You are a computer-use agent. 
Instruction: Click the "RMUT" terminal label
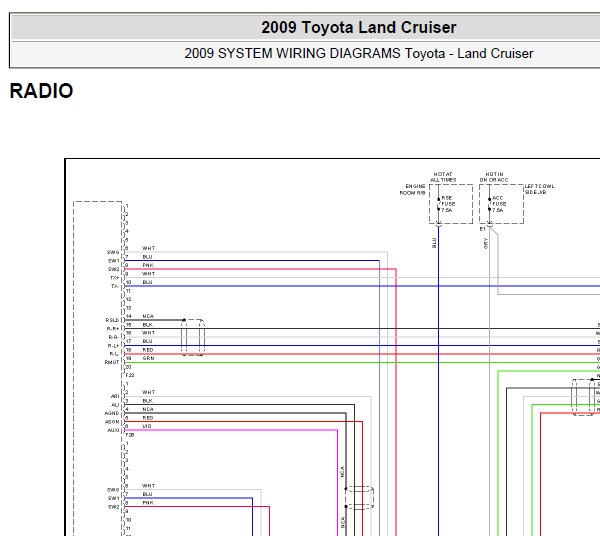[x=112, y=362]
